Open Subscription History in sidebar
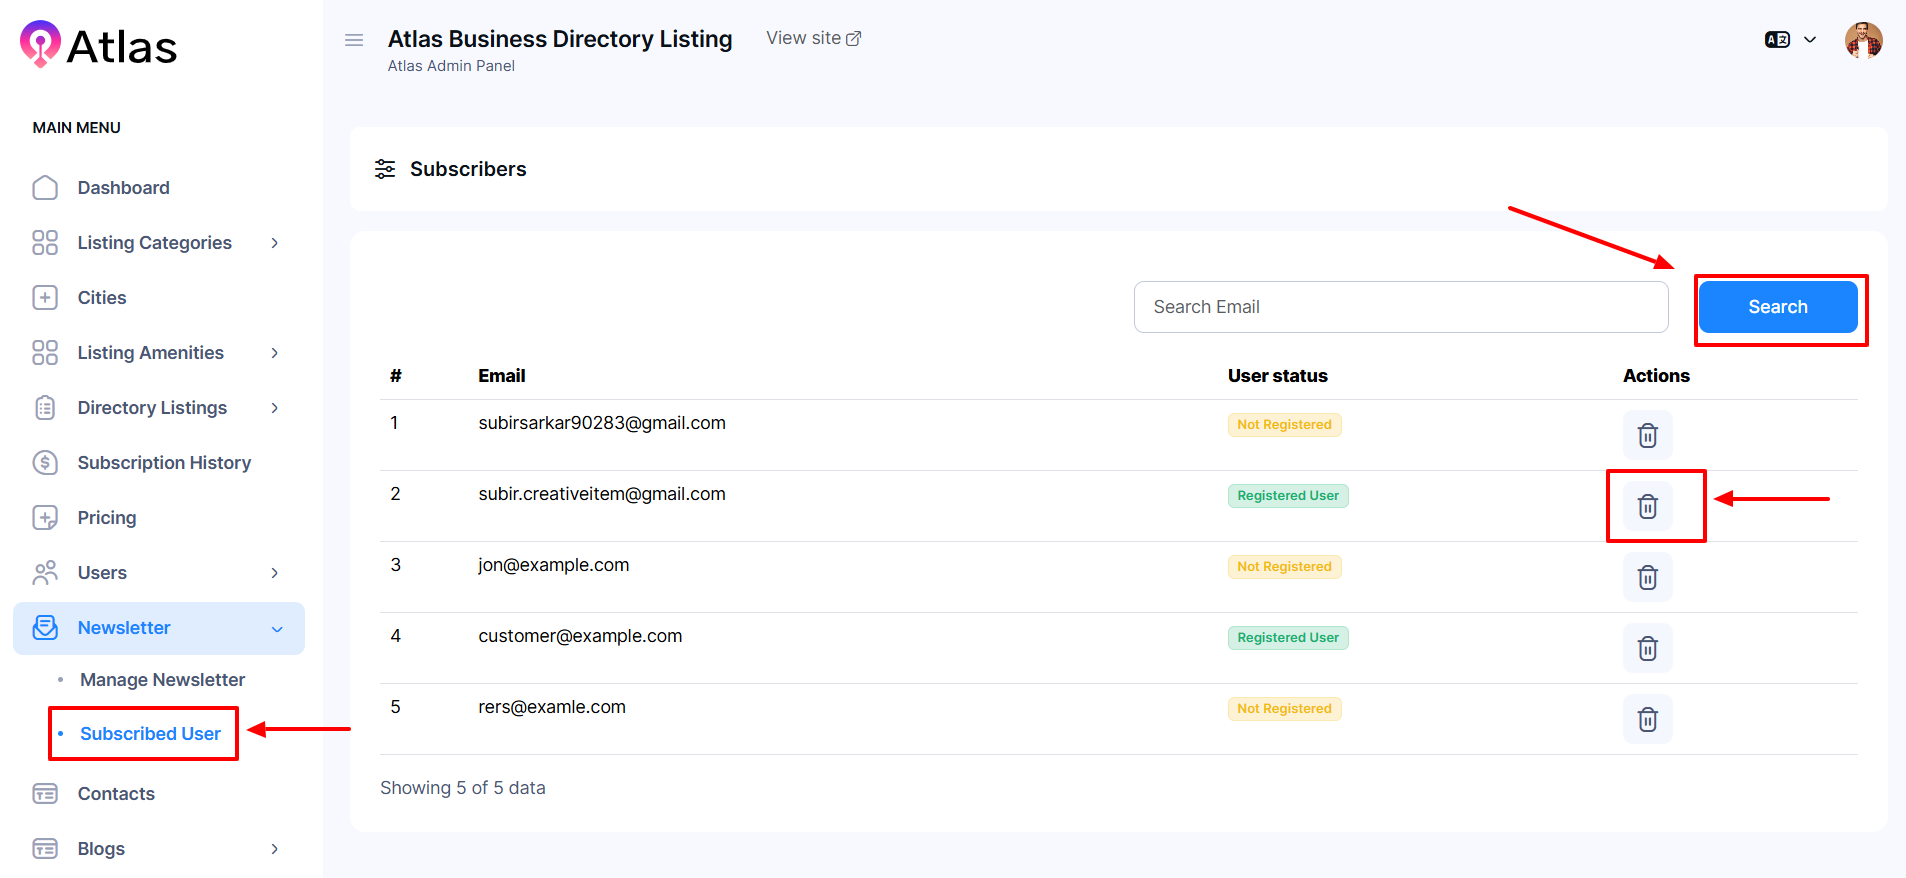1906x878 pixels. click(164, 463)
